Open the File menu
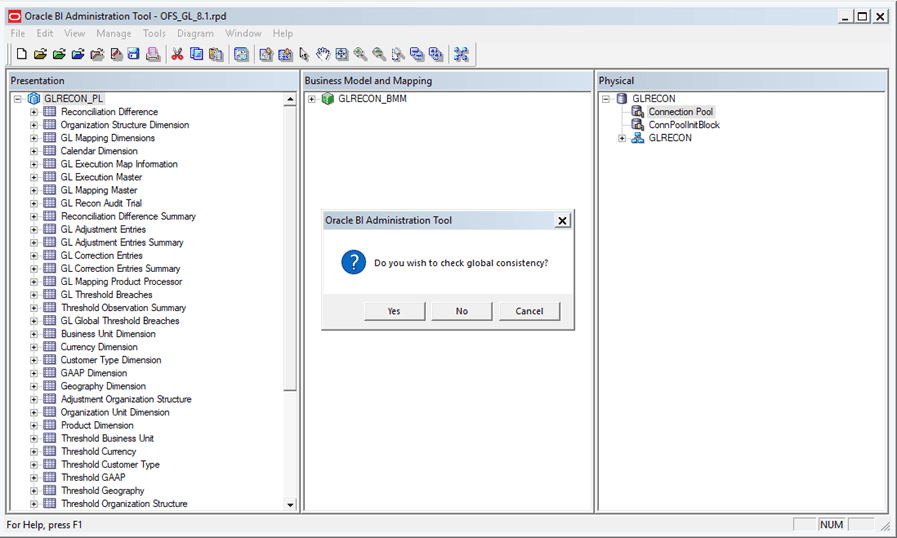The width and height of the screenshot is (897, 538). [x=18, y=33]
